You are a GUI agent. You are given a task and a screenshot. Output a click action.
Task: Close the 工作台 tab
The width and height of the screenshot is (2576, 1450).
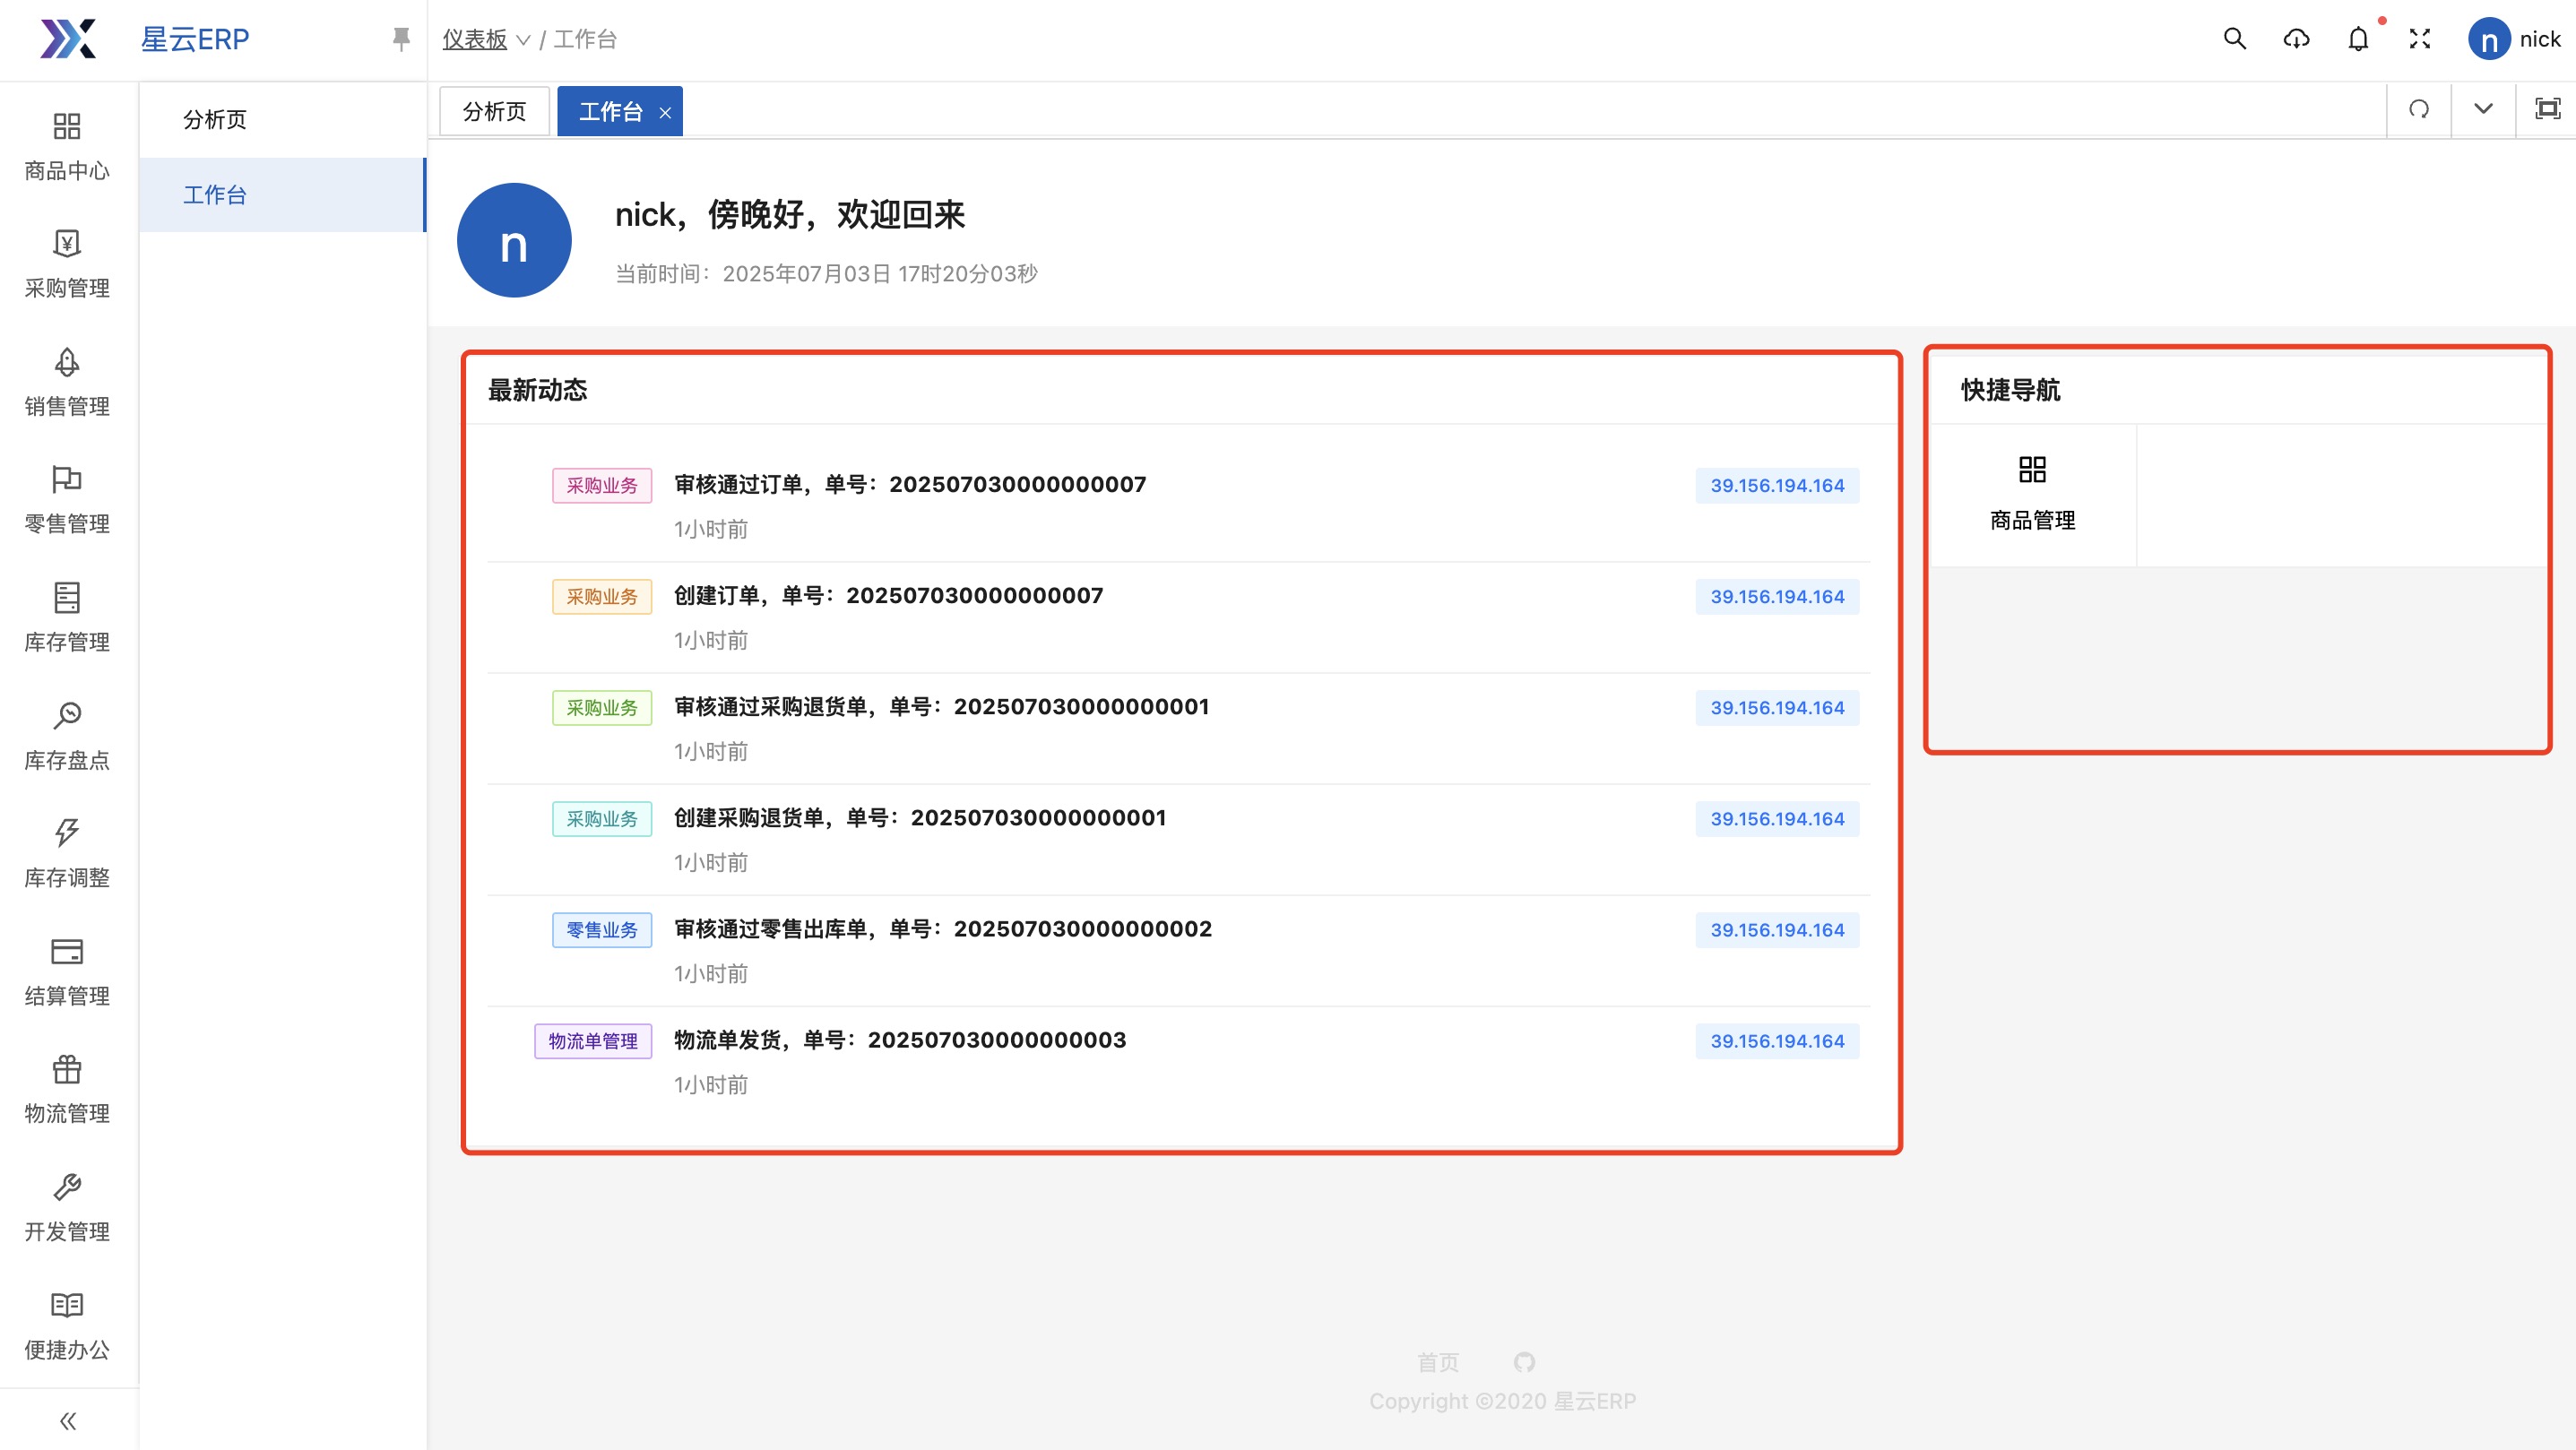(x=665, y=113)
